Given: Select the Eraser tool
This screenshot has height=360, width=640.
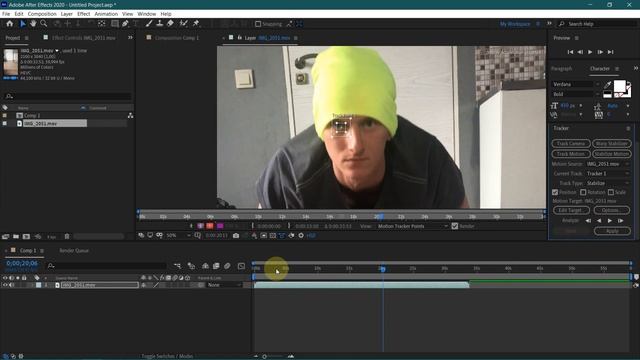Looking at the screenshot, I should click(x=170, y=24).
